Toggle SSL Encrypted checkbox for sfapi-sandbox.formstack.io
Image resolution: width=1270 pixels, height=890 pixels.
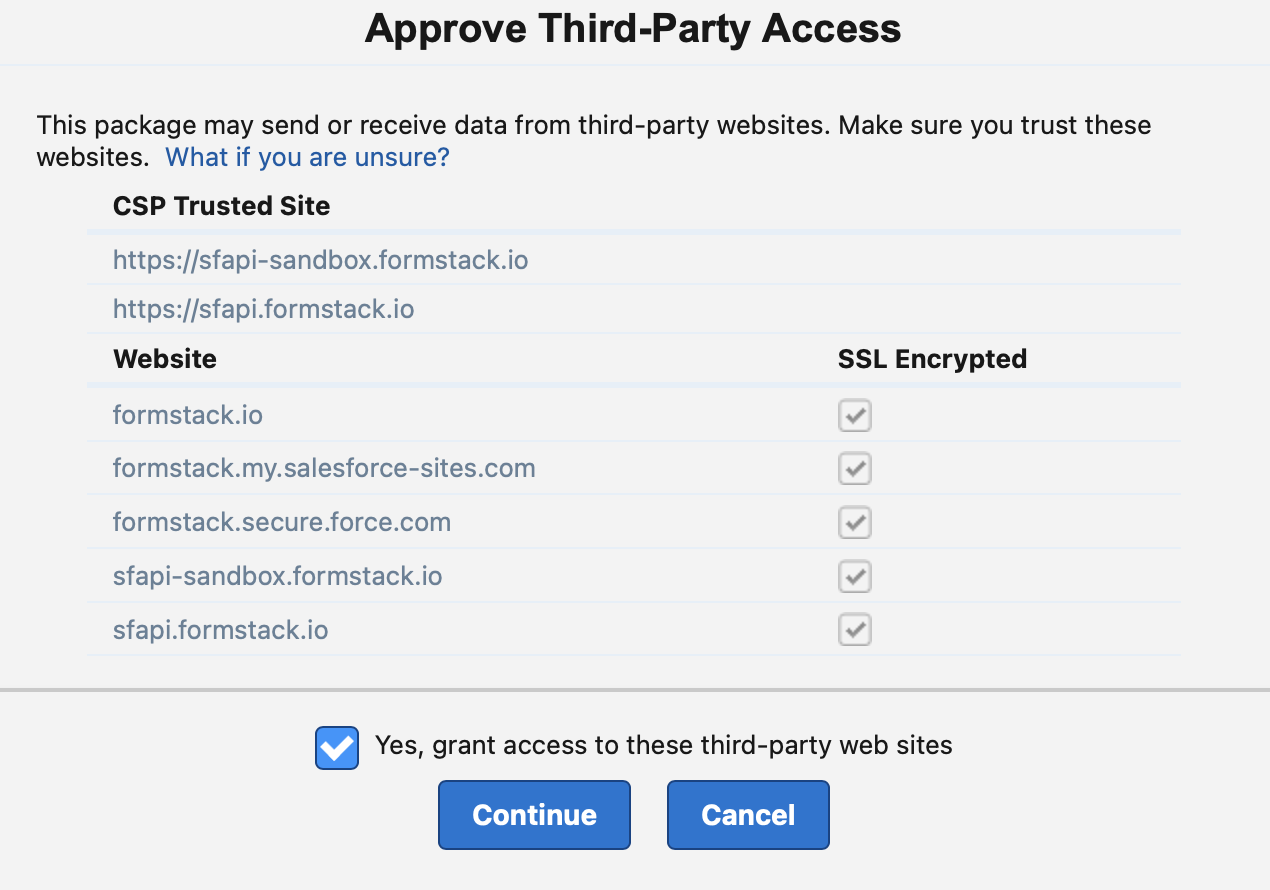(x=855, y=576)
